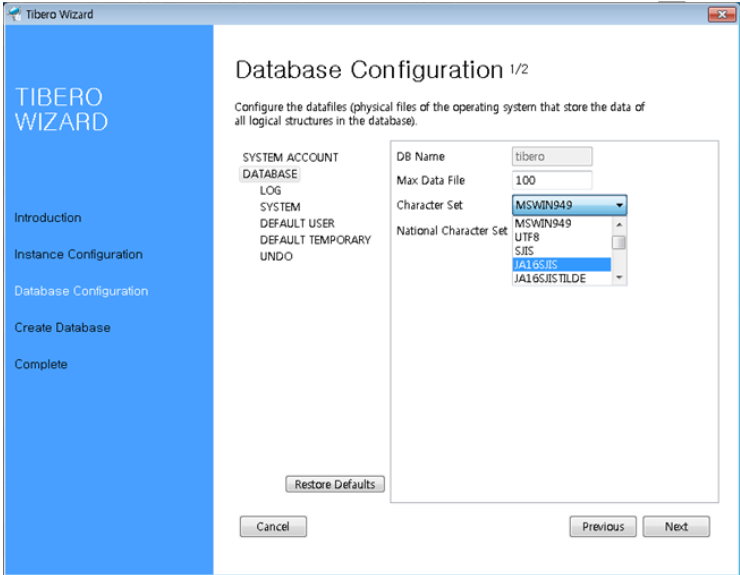Select the UNDO tree item
This screenshot has width=740, height=575.
(x=276, y=256)
